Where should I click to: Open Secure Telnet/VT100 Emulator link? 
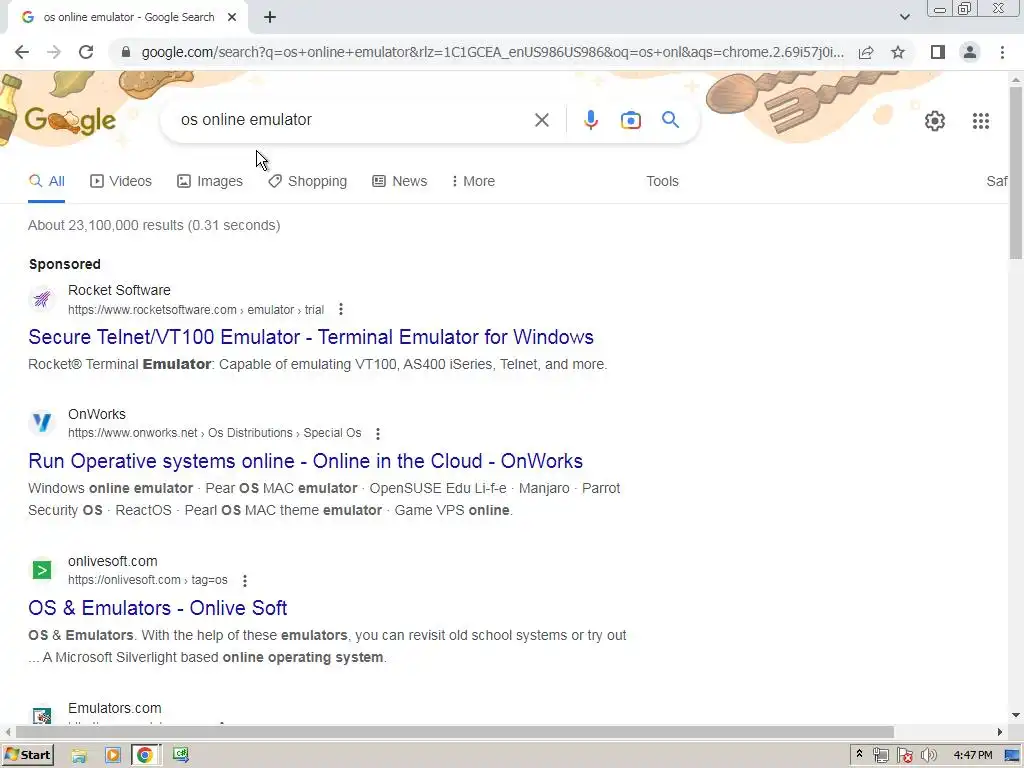tap(311, 337)
